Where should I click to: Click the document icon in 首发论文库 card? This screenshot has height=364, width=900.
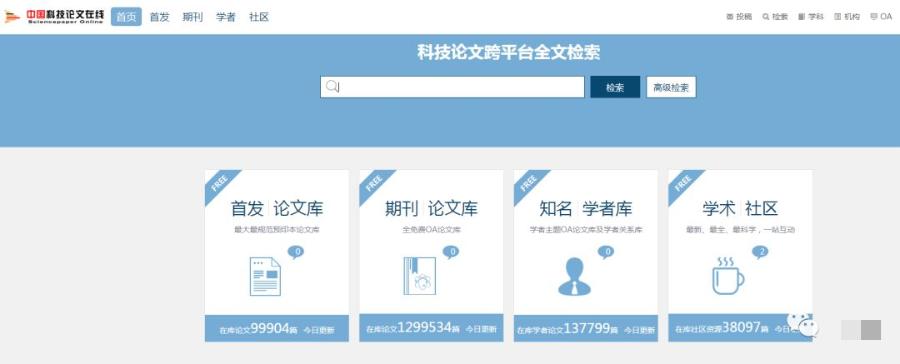pyautogui.click(x=265, y=276)
